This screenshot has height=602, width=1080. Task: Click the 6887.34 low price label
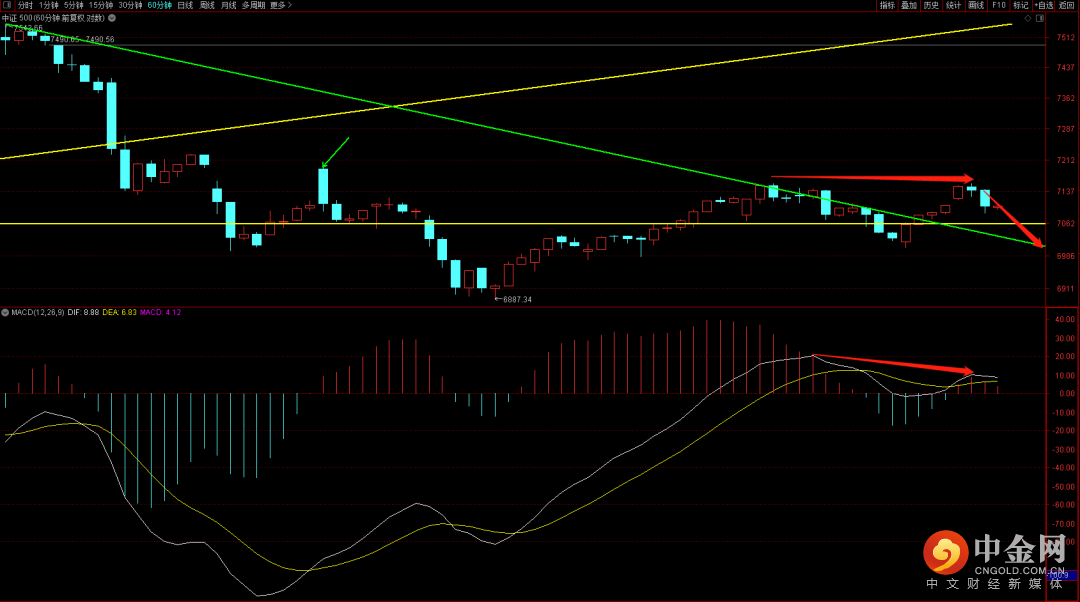[x=517, y=300]
